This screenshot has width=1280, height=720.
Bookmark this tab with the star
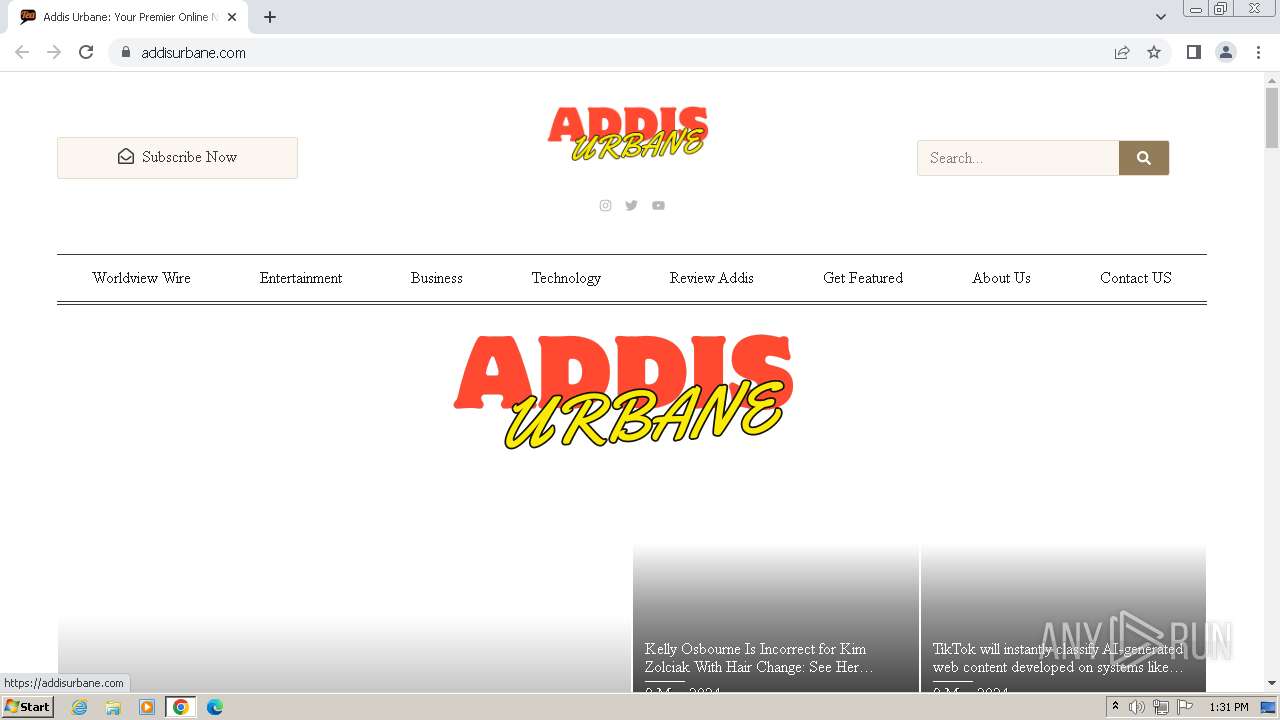click(1154, 52)
